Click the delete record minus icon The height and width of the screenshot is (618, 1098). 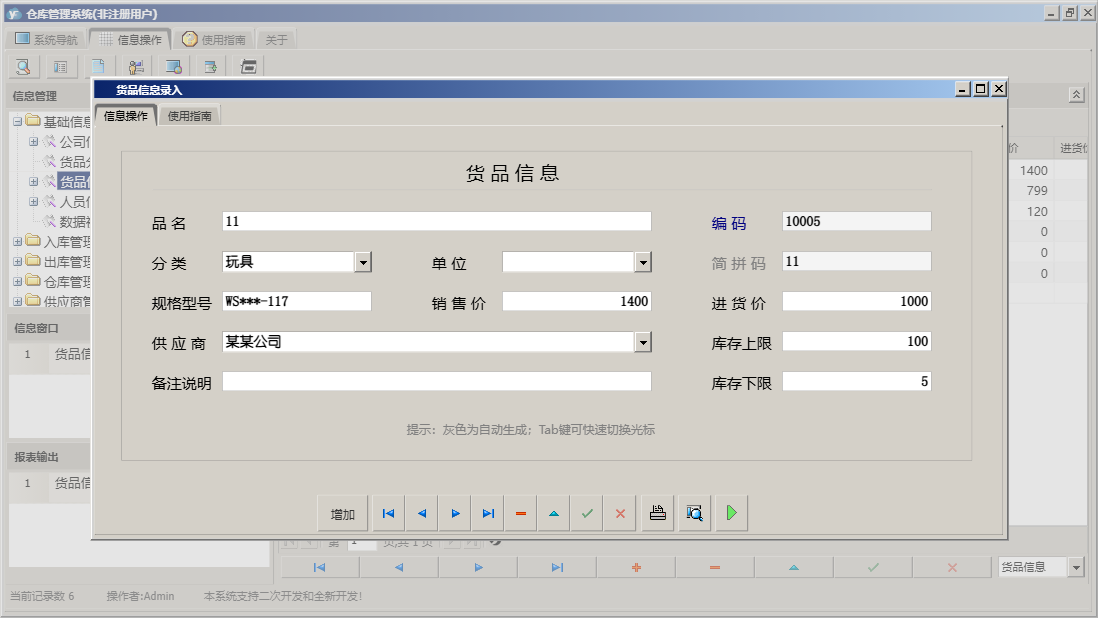pyautogui.click(x=521, y=512)
